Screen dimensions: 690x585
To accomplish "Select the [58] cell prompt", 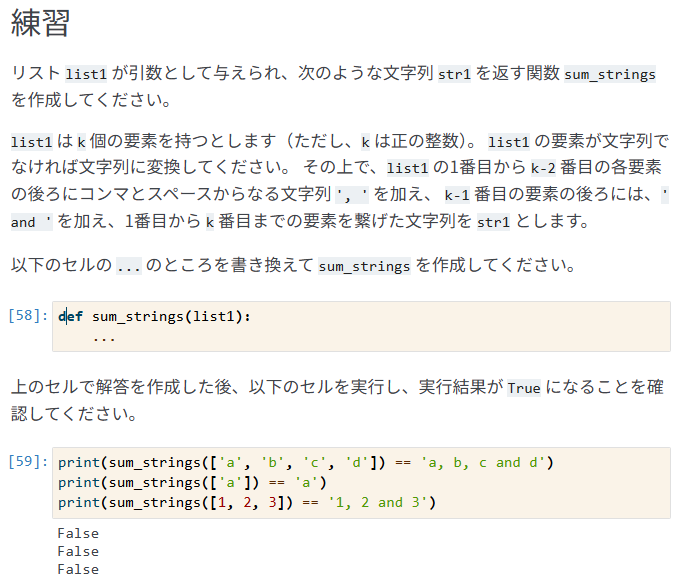I will [x=28, y=316].
